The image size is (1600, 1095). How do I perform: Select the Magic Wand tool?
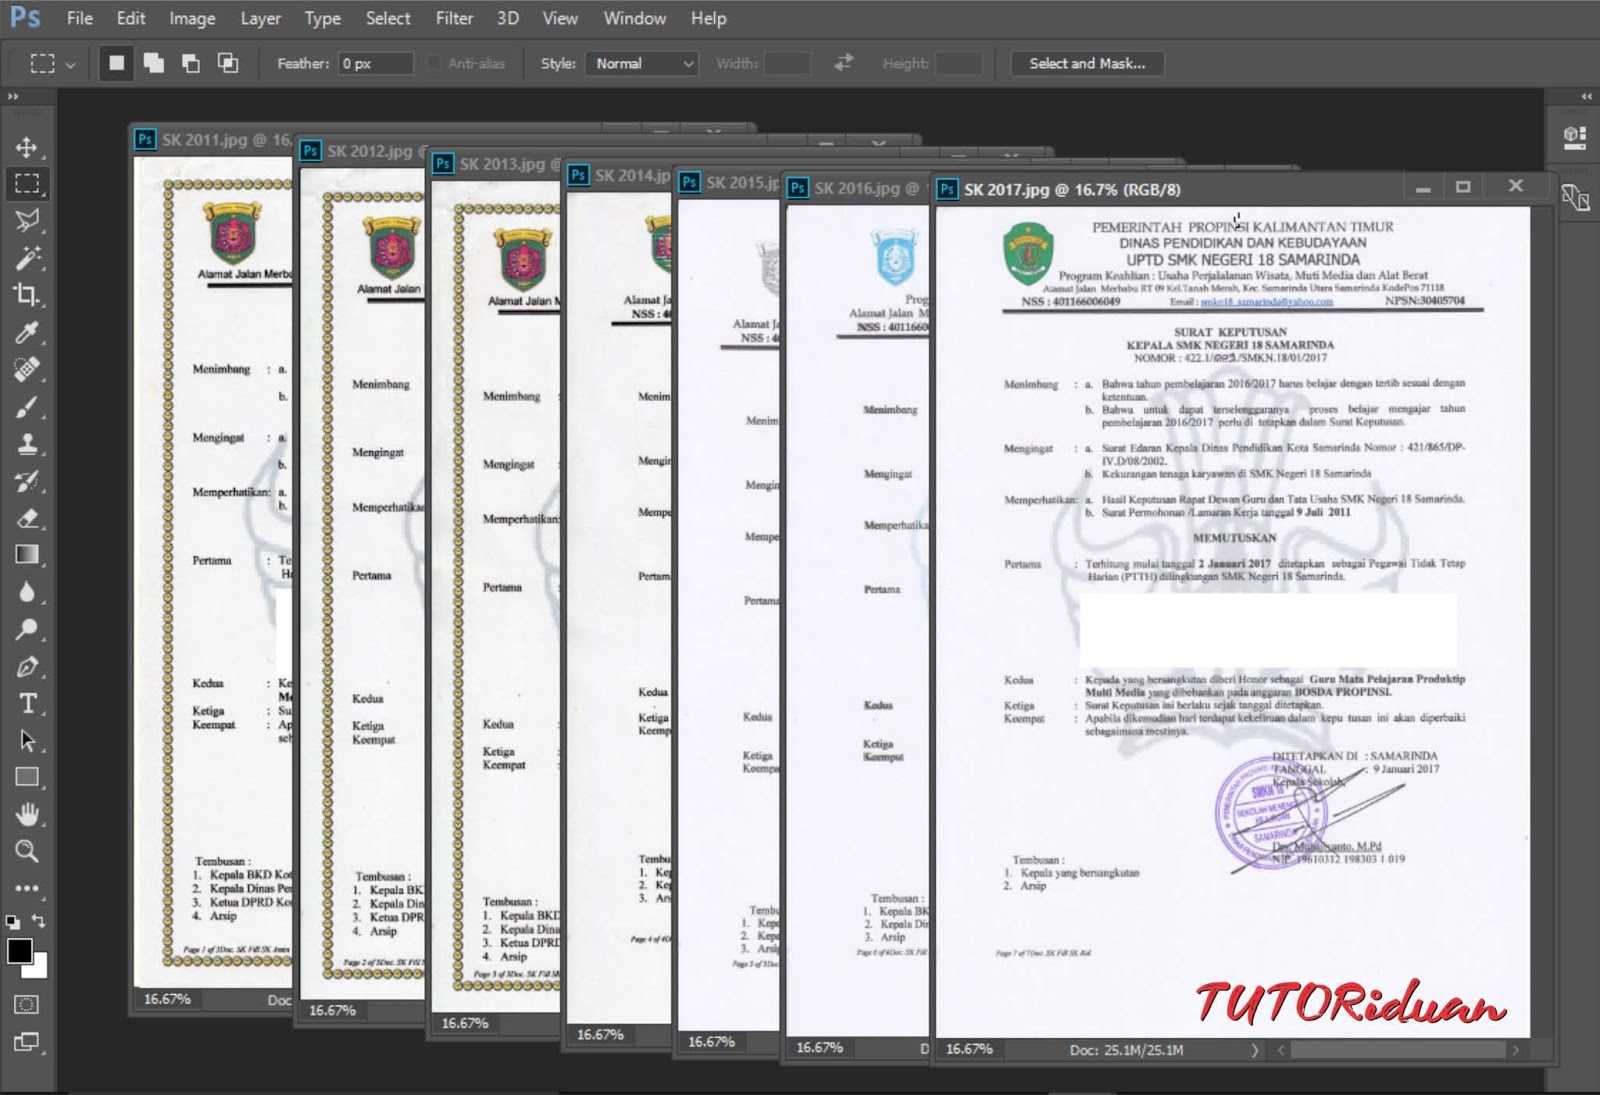click(x=27, y=258)
